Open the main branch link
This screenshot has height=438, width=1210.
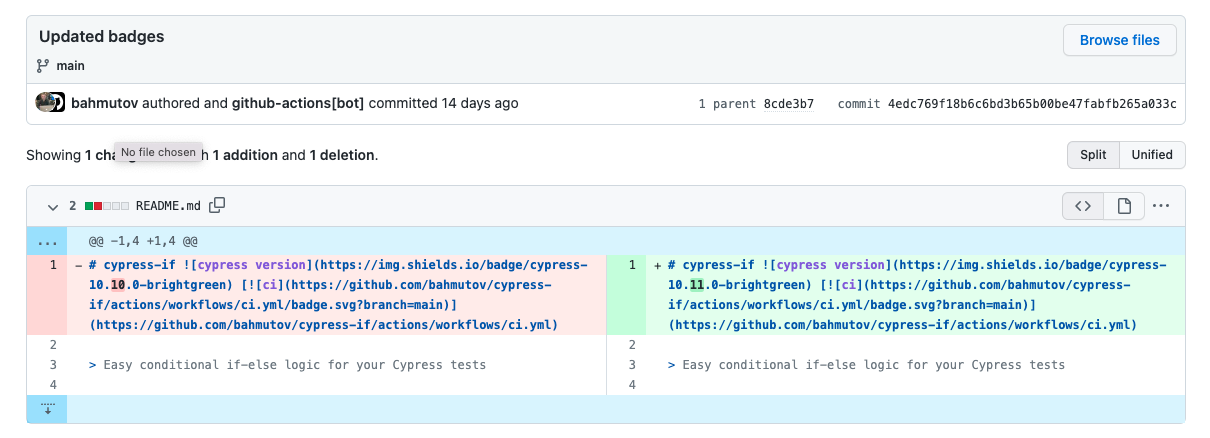(70, 66)
